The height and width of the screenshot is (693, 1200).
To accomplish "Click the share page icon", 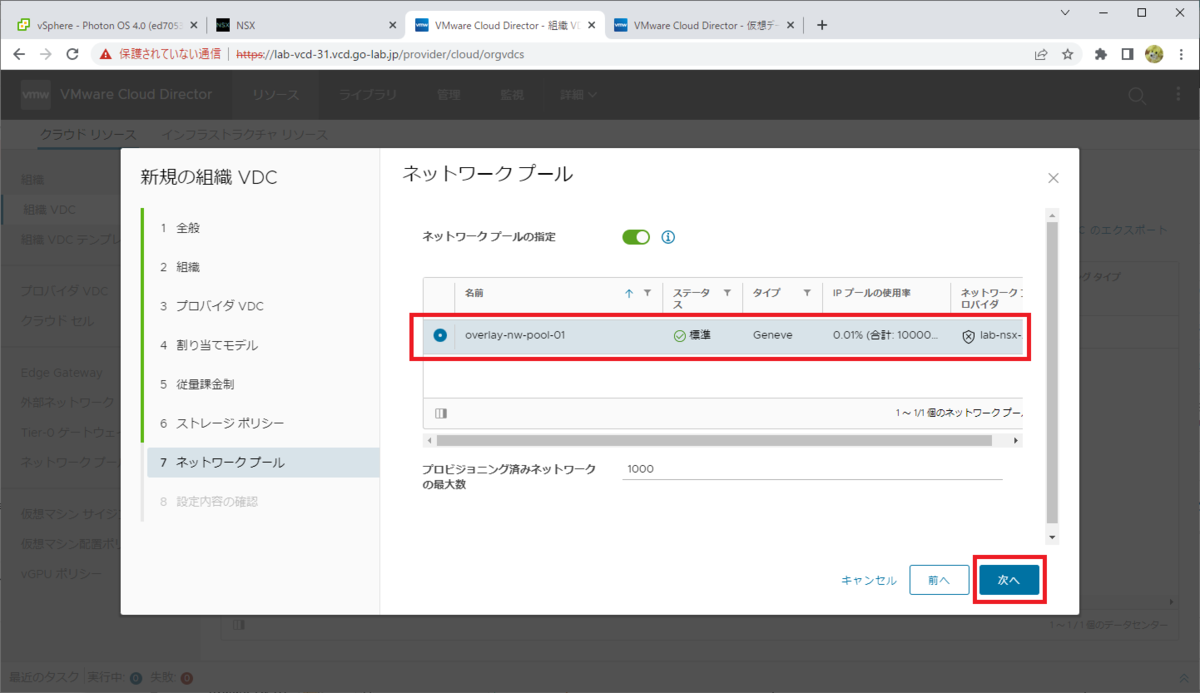I will click(1041, 54).
